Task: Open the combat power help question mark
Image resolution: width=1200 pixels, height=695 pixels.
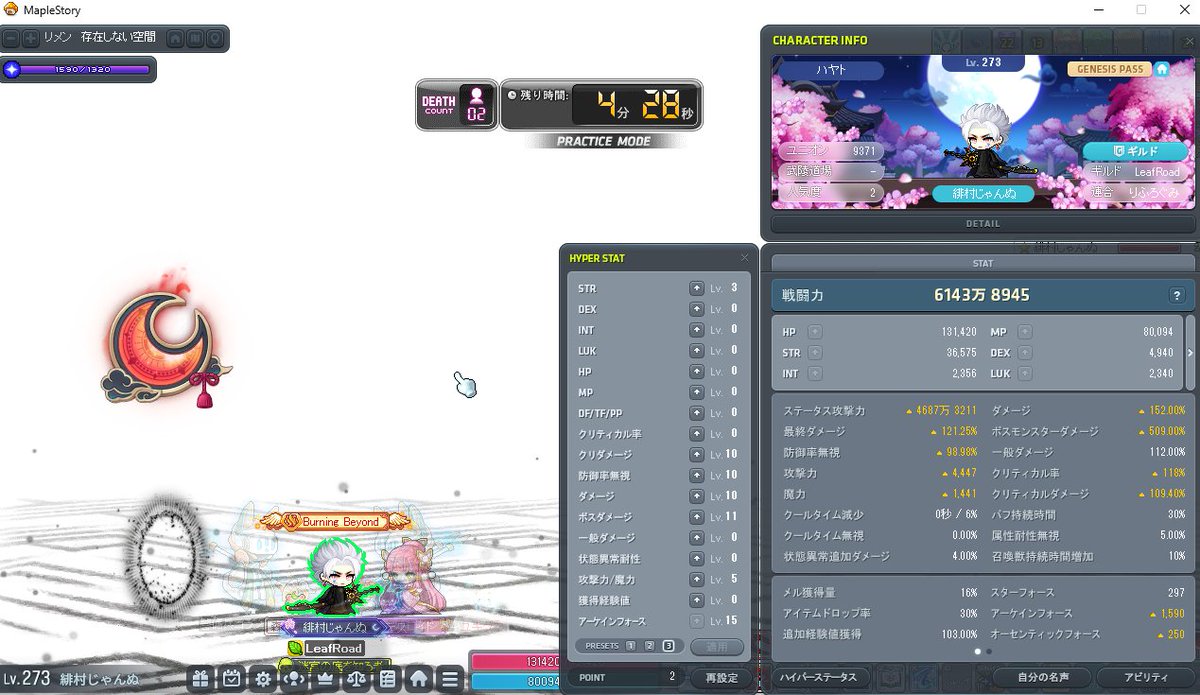Action: [1177, 295]
